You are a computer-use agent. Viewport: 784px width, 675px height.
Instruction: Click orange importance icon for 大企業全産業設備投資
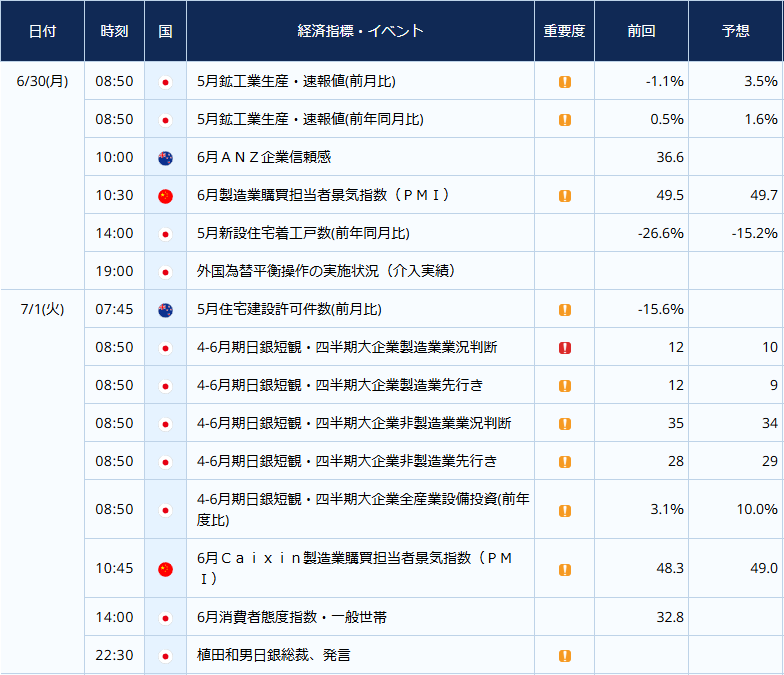point(564,510)
